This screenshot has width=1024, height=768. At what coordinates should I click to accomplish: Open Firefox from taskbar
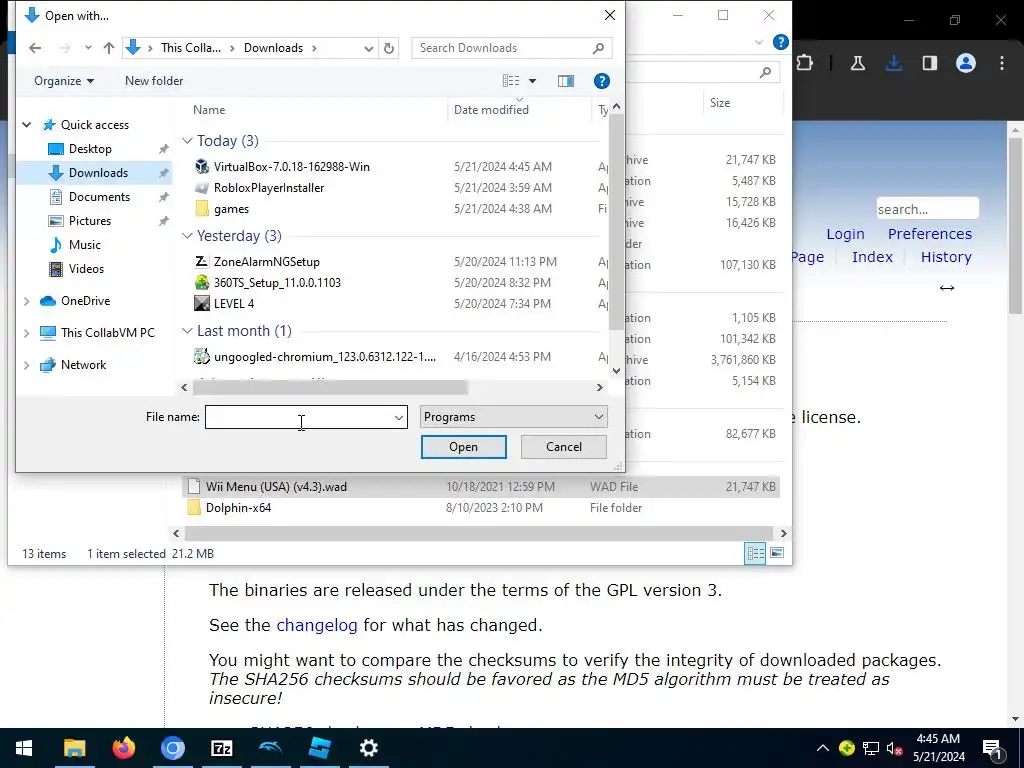click(x=123, y=748)
